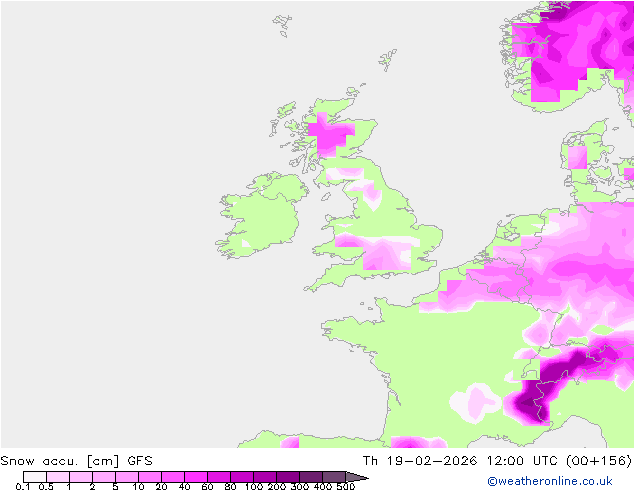Image resolution: width=634 pixels, height=490 pixels.
Task: Select the 80–100 cm legend swatch
Action: point(242,477)
